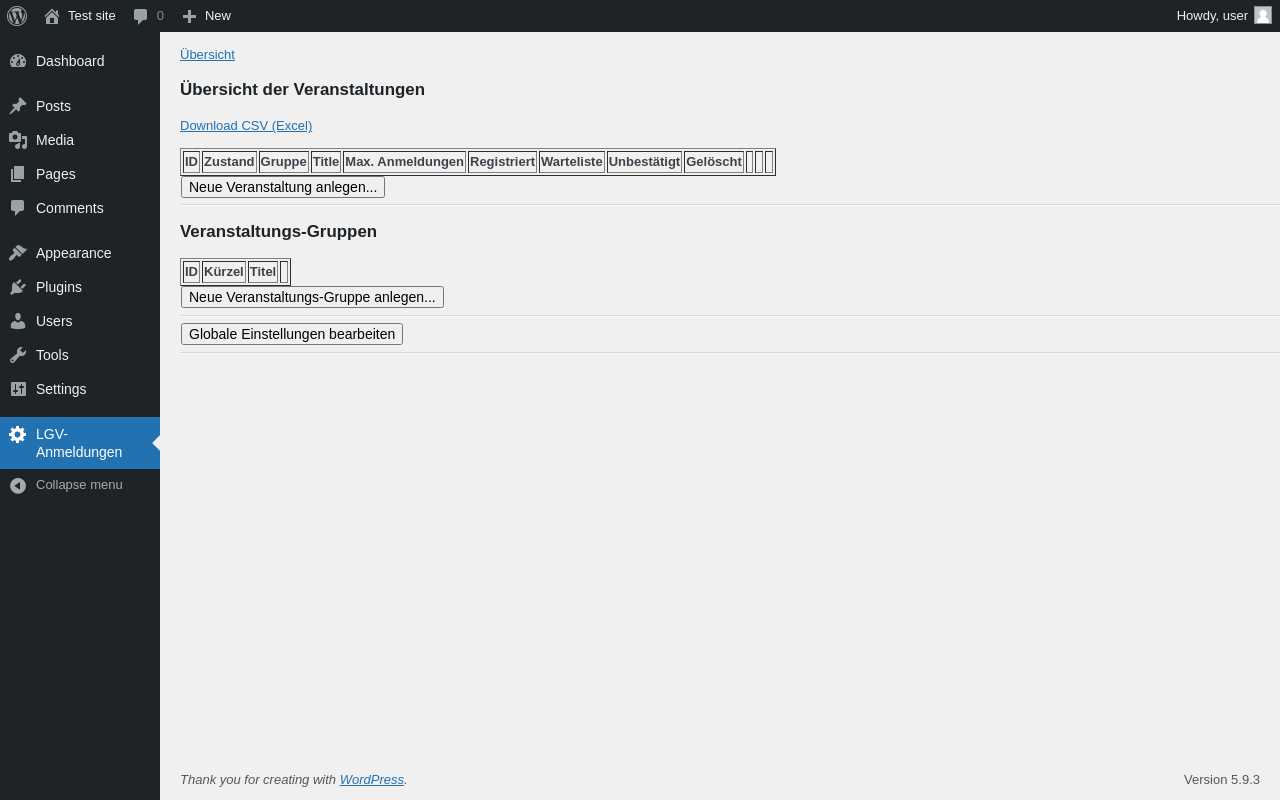Click the Plugins plug icon
The height and width of the screenshot is (800, 1280).
click(18, 287)
